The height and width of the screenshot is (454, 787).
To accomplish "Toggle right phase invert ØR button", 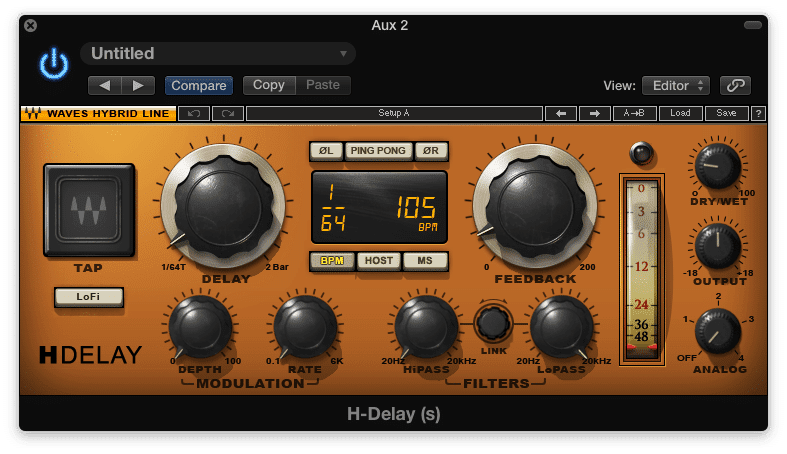I will [x=431, y=150].
